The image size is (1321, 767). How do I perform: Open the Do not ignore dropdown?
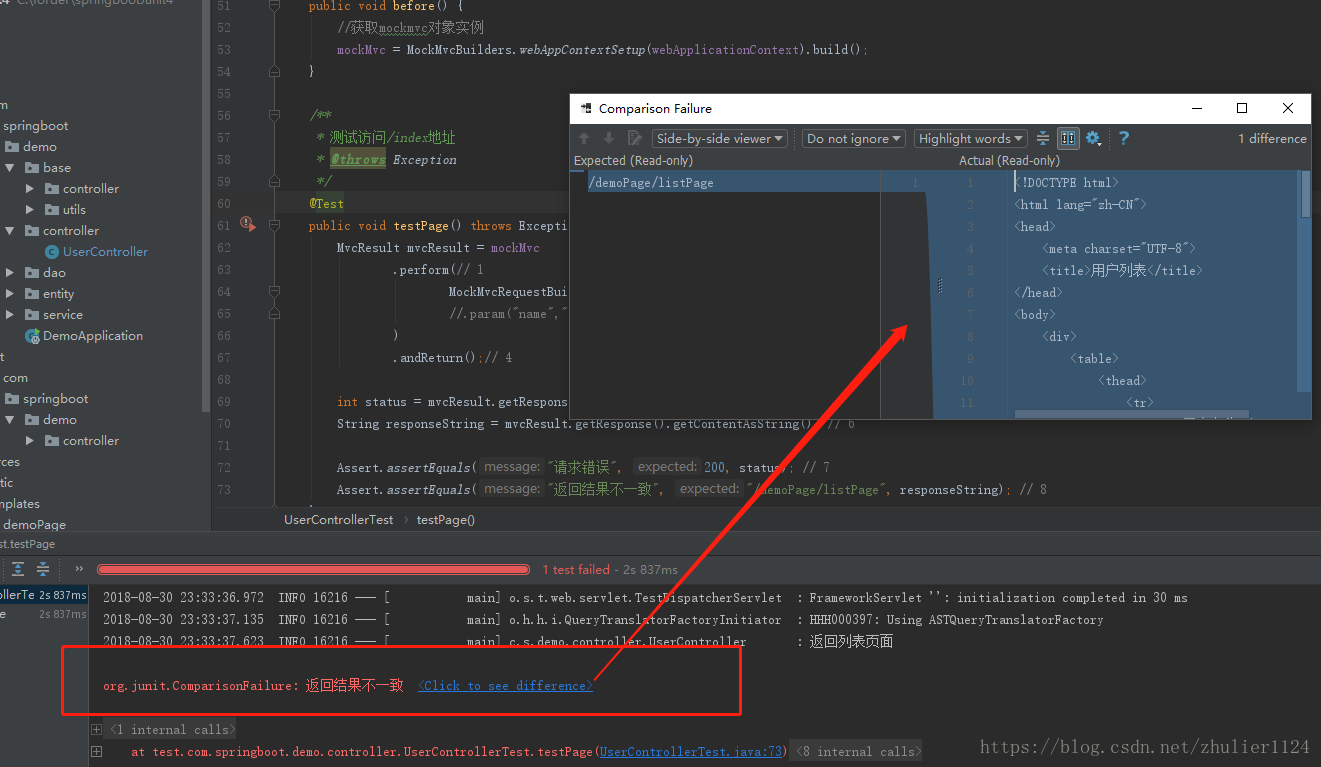pos(854,139)
